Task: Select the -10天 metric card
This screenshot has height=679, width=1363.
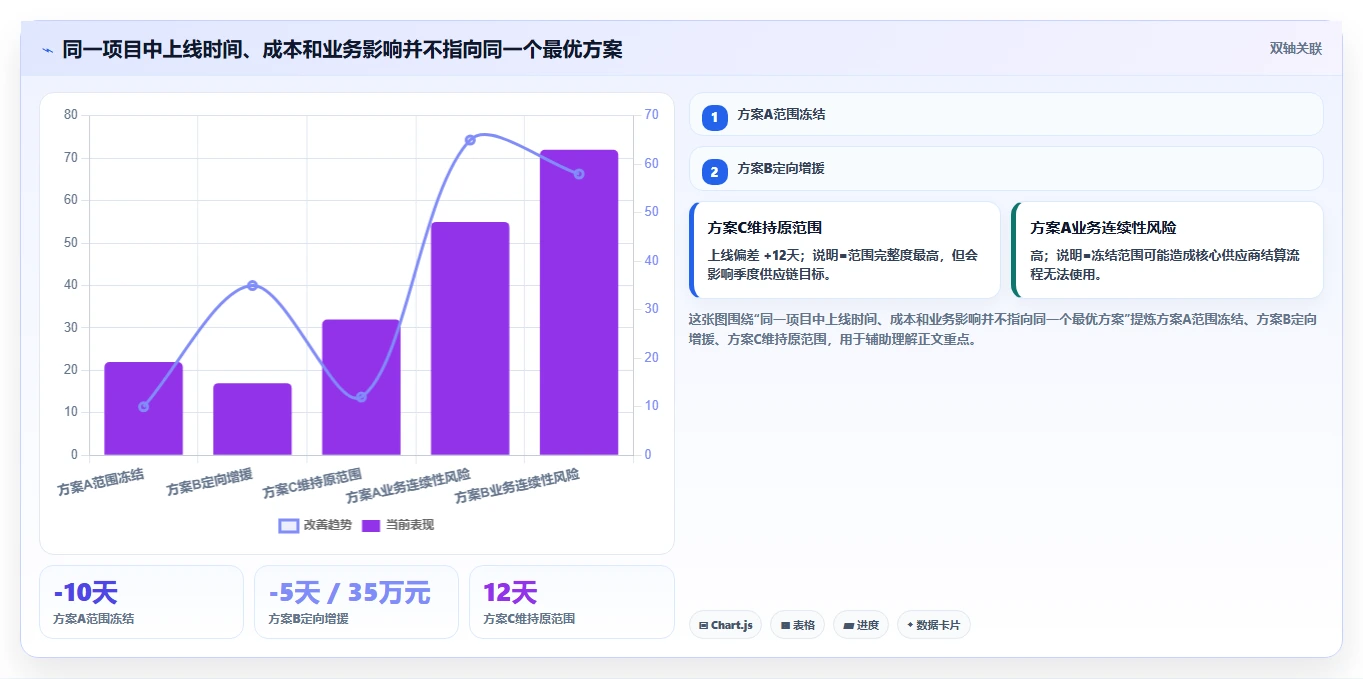Action: pyautogui.click(x=141, y=602)
